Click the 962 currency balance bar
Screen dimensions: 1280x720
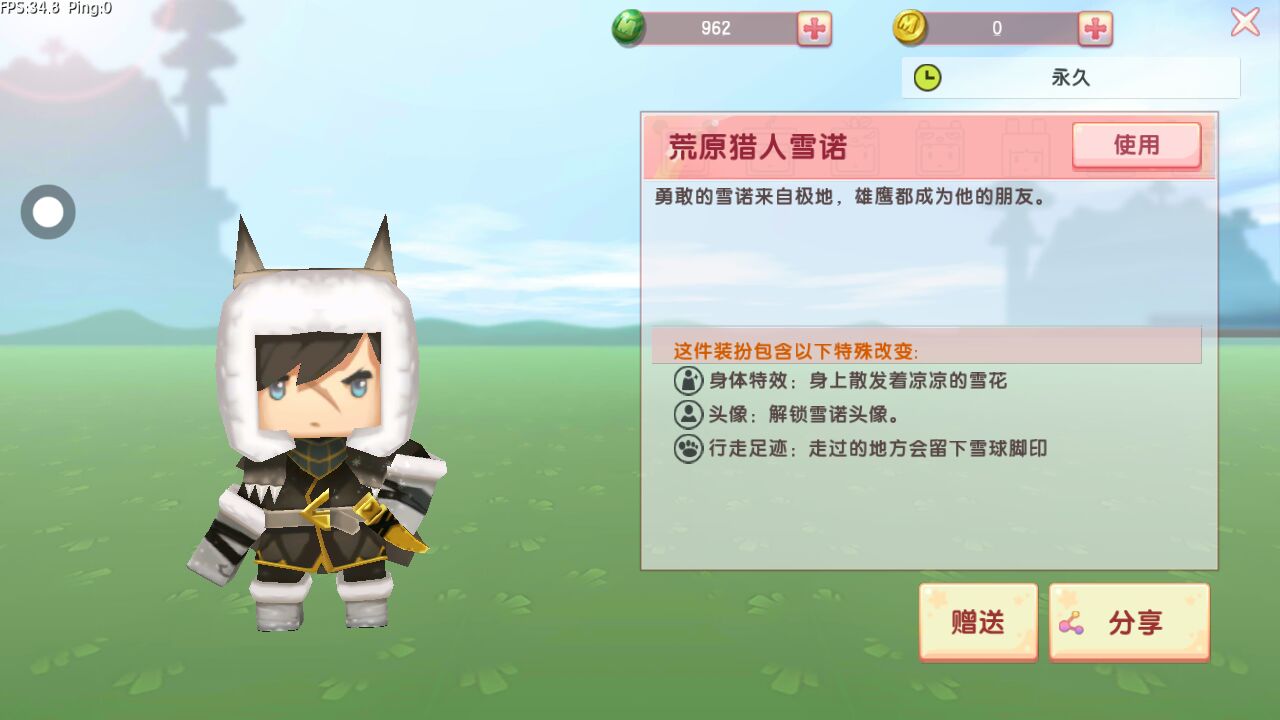721,28
